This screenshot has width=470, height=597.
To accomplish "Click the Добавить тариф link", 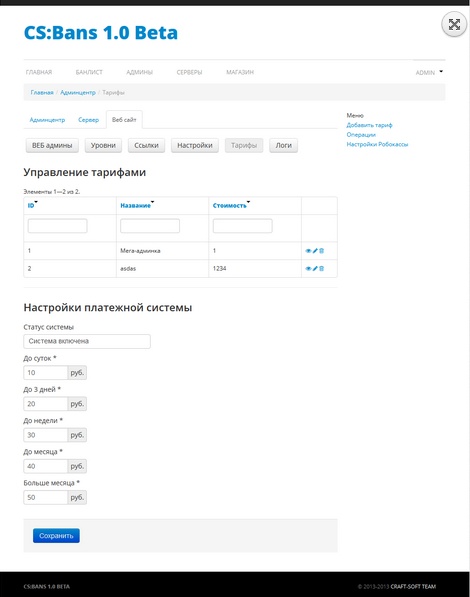I will point(369,125).
